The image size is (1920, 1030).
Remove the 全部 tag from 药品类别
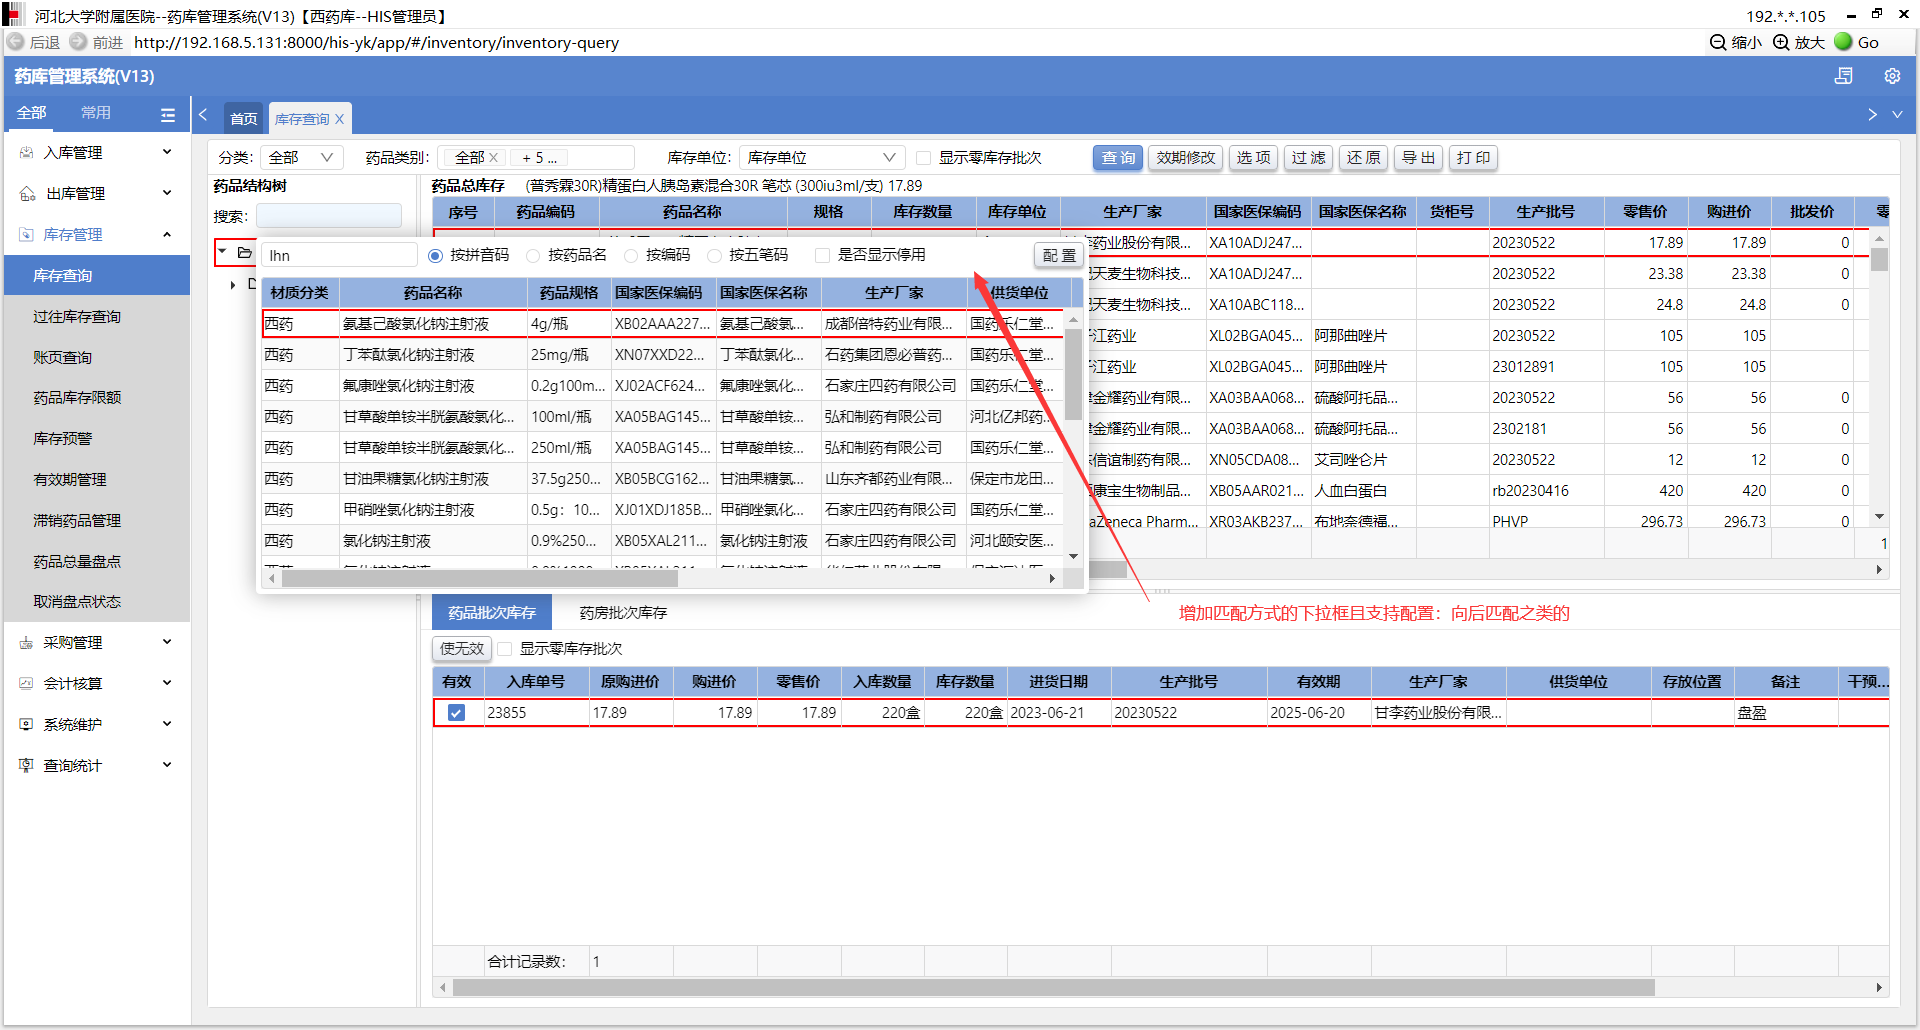493,158
